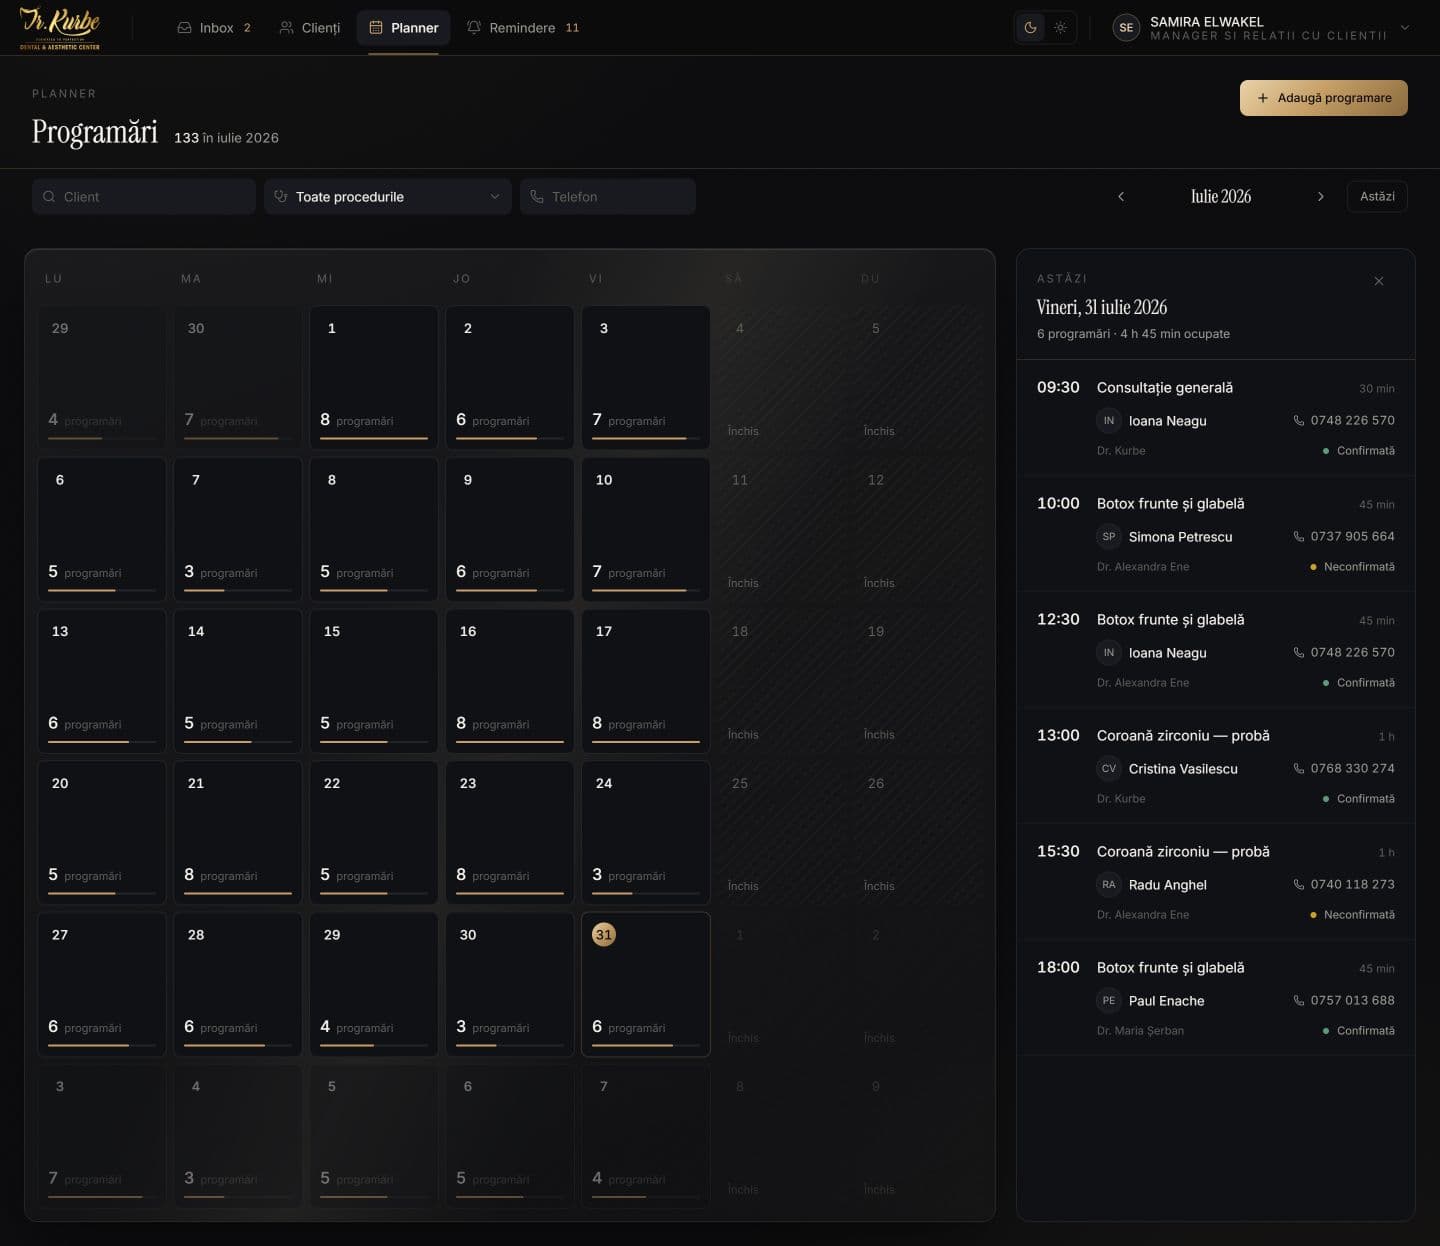Click RA avatar of Radu Anghel
Image resolution: width=1440 pixels, height=1246 pixels.
1109,885
